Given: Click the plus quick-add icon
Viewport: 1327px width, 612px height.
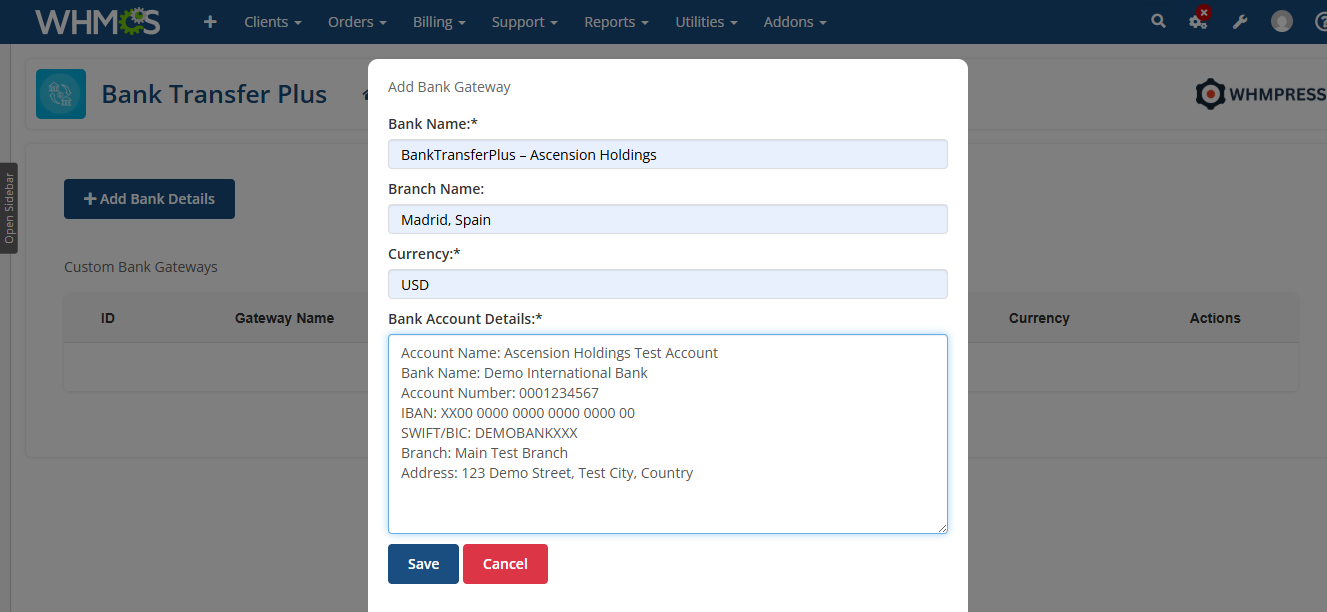Looking at the screenshot, I should [210, 22].
